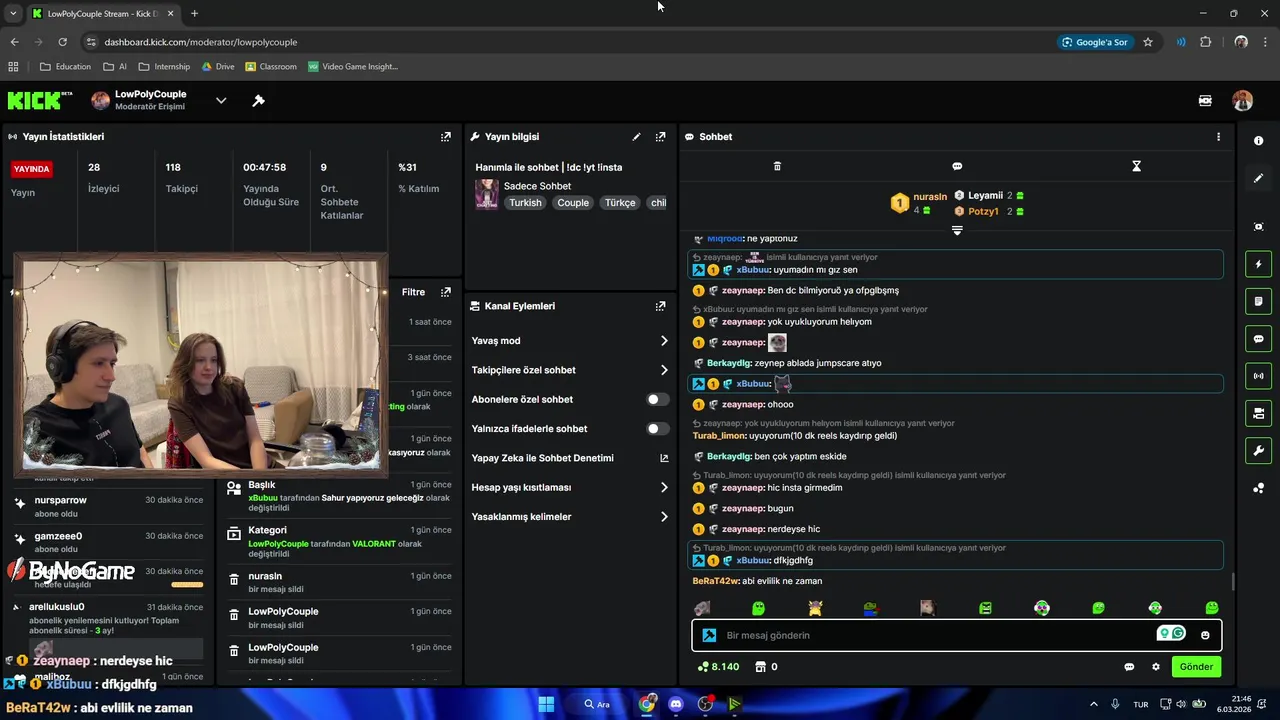Click the moderator badge icon in message box
Screen dimensions: 1280x720
(709, 635)
